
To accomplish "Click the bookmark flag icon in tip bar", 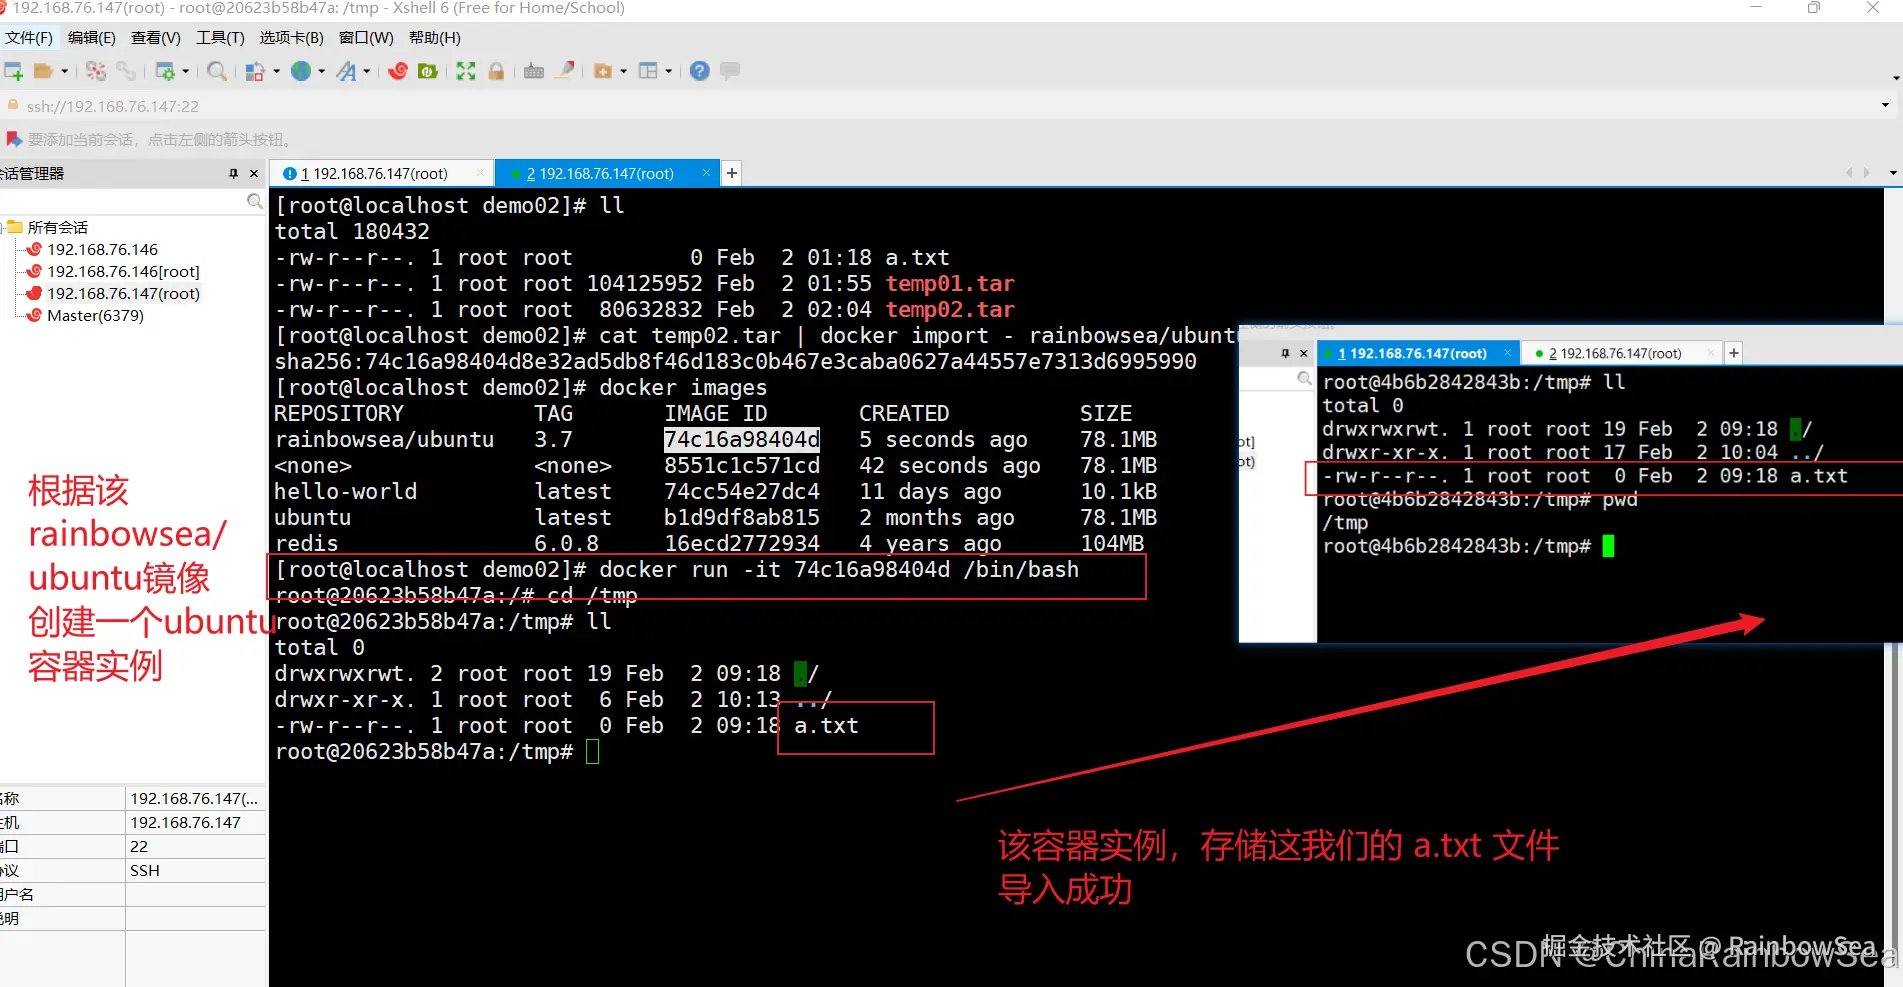I will coord(13,139).
